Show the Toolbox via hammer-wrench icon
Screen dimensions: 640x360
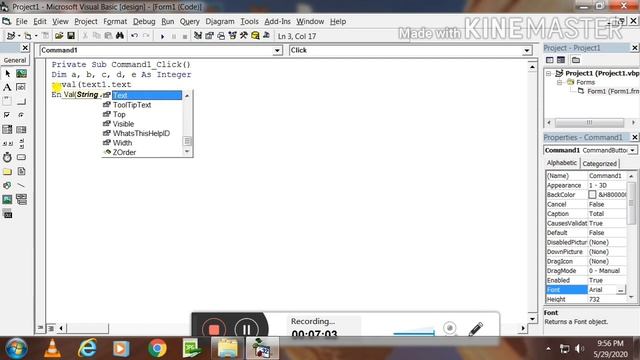[244, 36]
